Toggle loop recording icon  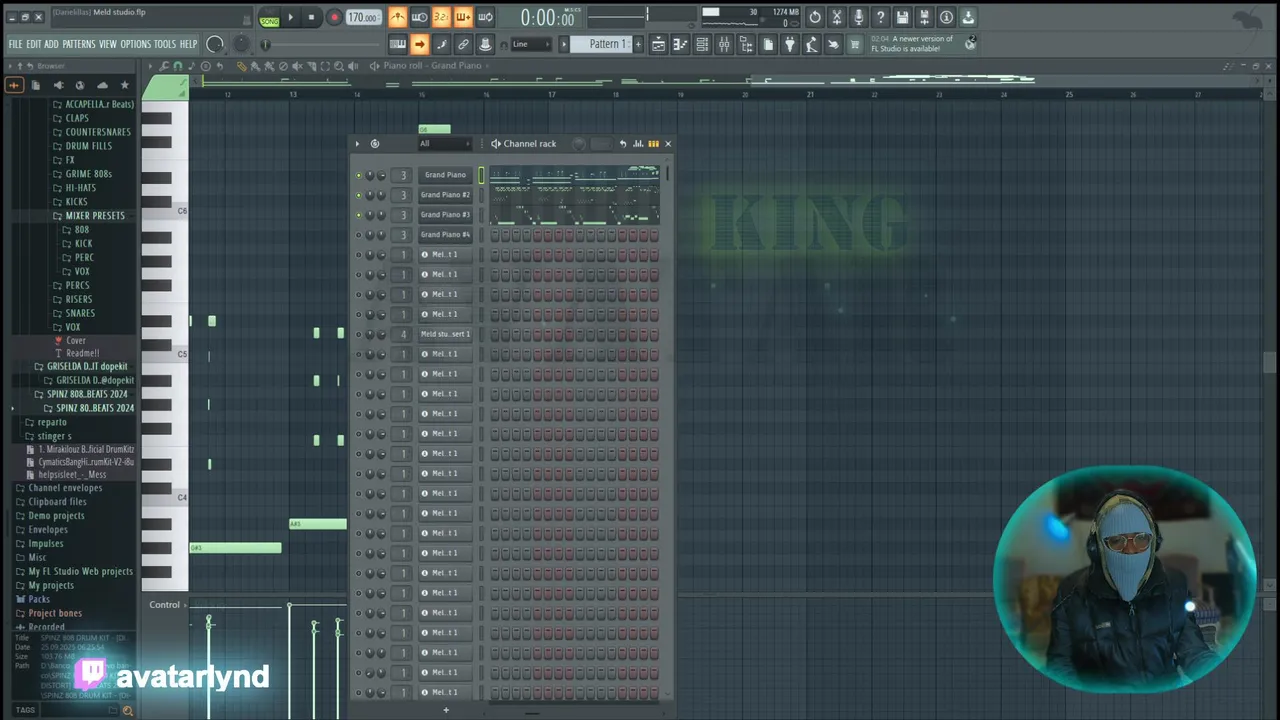click(485, 17)
